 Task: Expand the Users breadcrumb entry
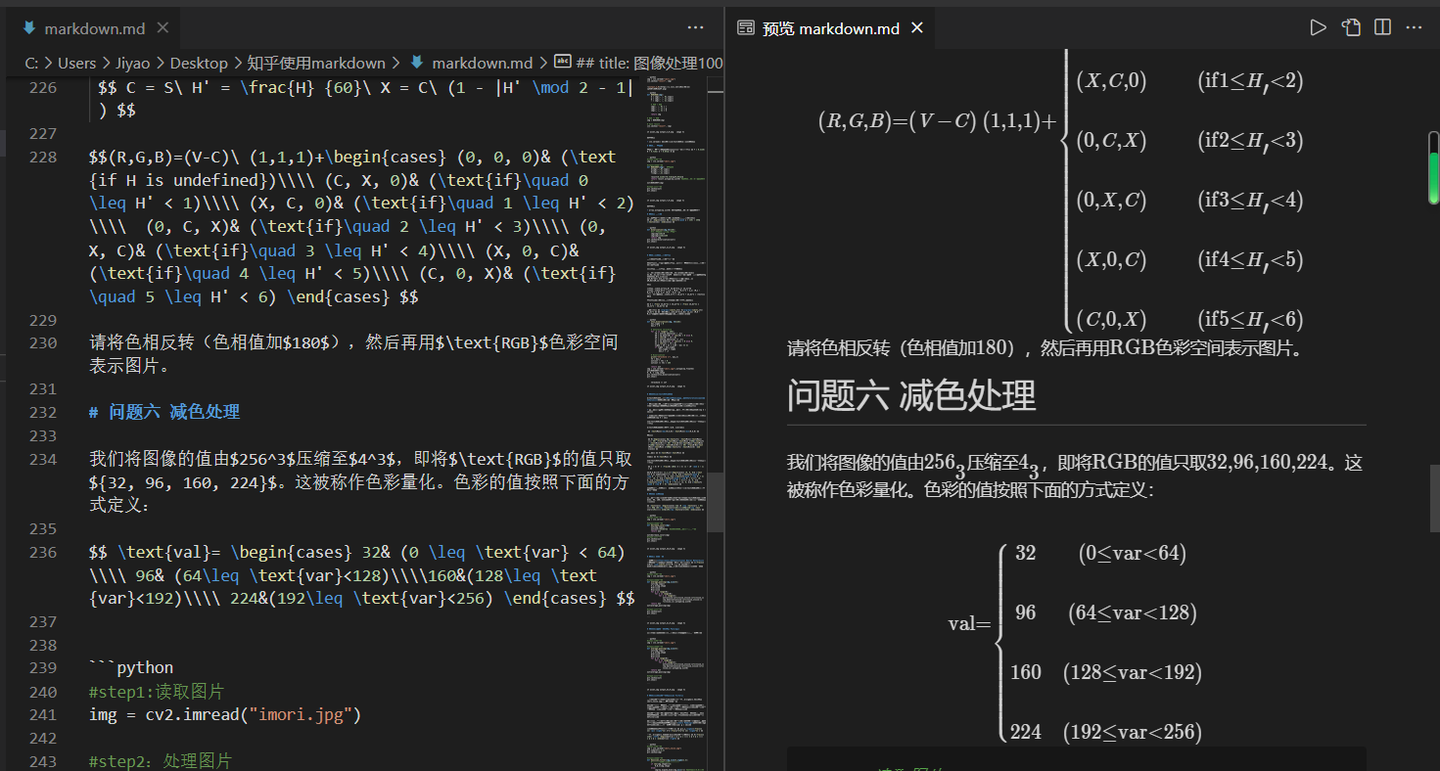[77, 62]
